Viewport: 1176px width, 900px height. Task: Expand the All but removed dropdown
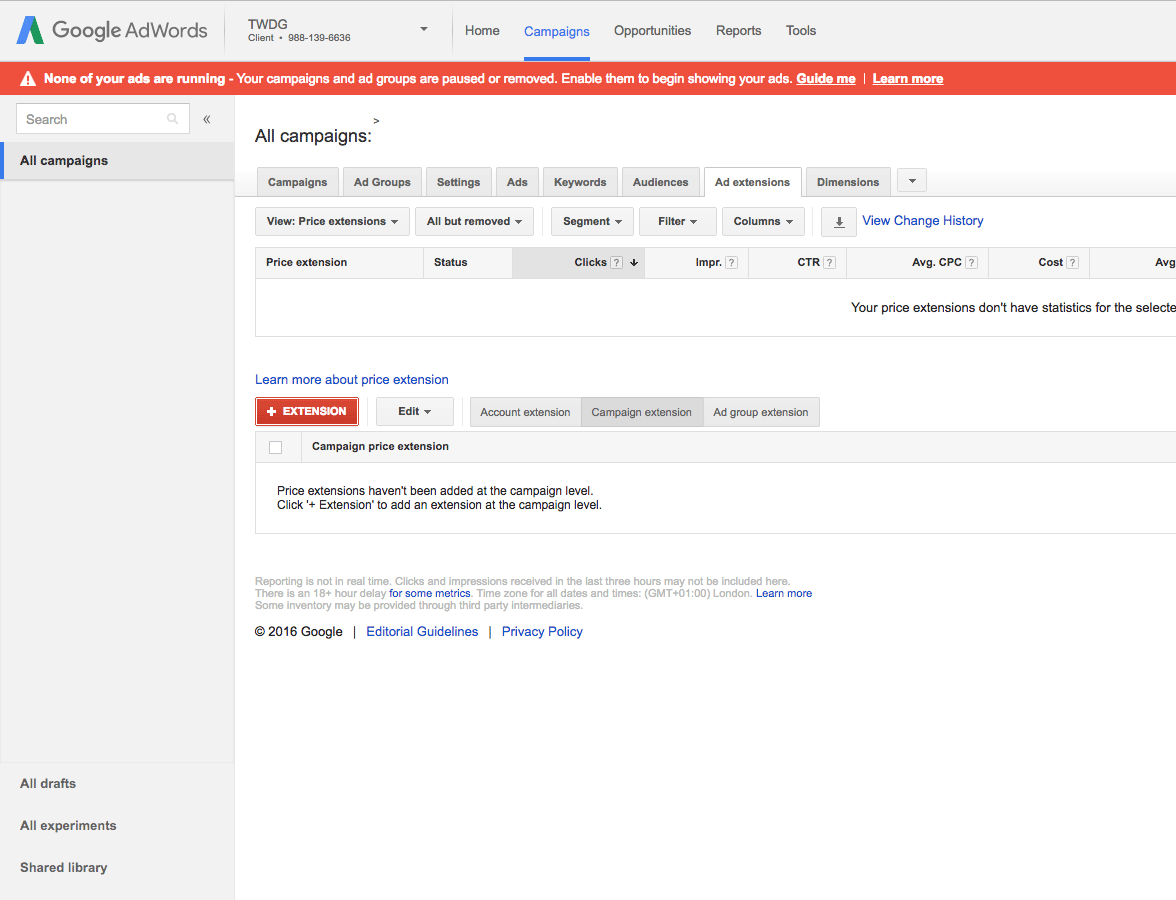click(x=474, y=222)
